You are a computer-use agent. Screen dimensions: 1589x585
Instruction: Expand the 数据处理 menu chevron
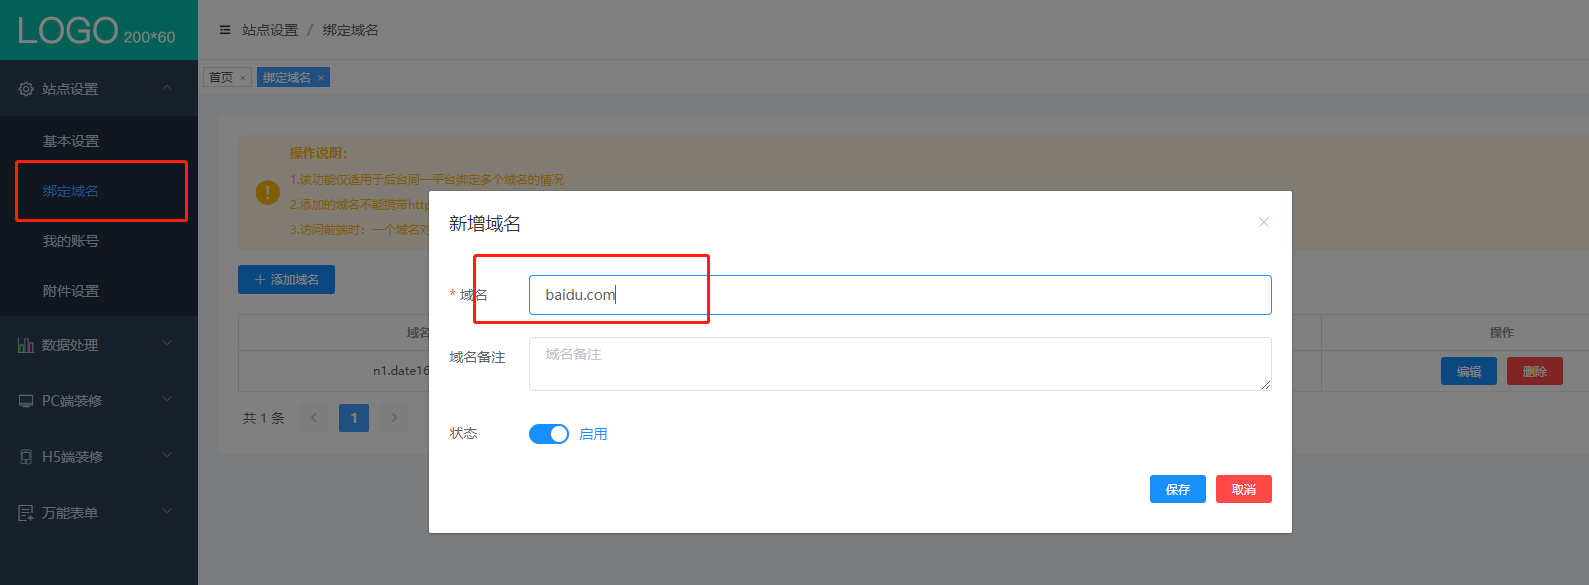[x=167, y=344]
